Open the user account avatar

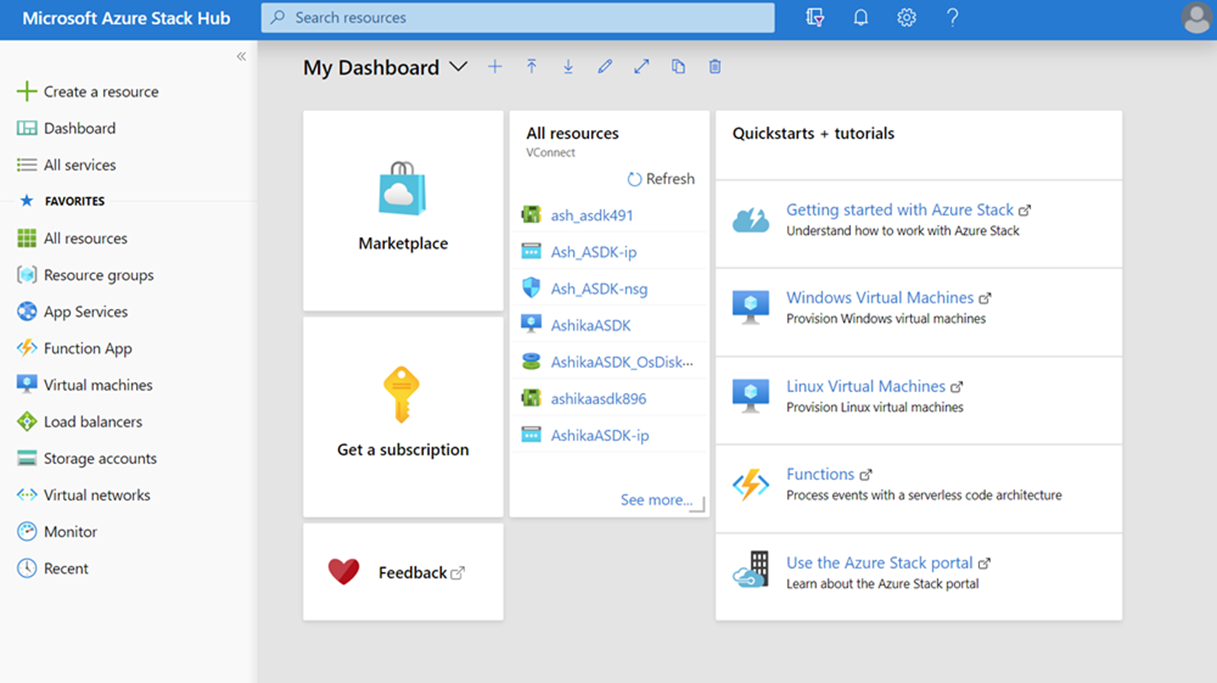(1196, 18)
